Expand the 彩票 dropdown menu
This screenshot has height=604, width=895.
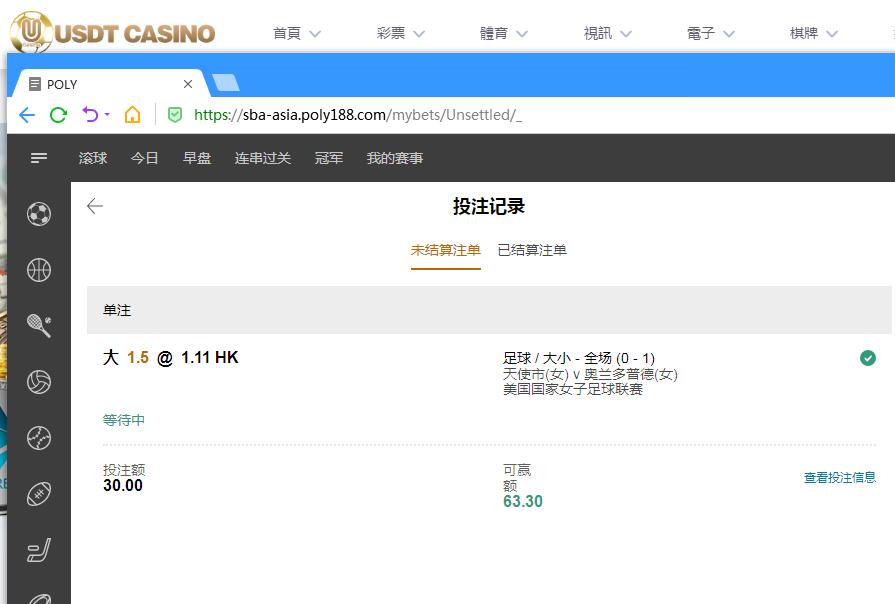coord(401,33)
